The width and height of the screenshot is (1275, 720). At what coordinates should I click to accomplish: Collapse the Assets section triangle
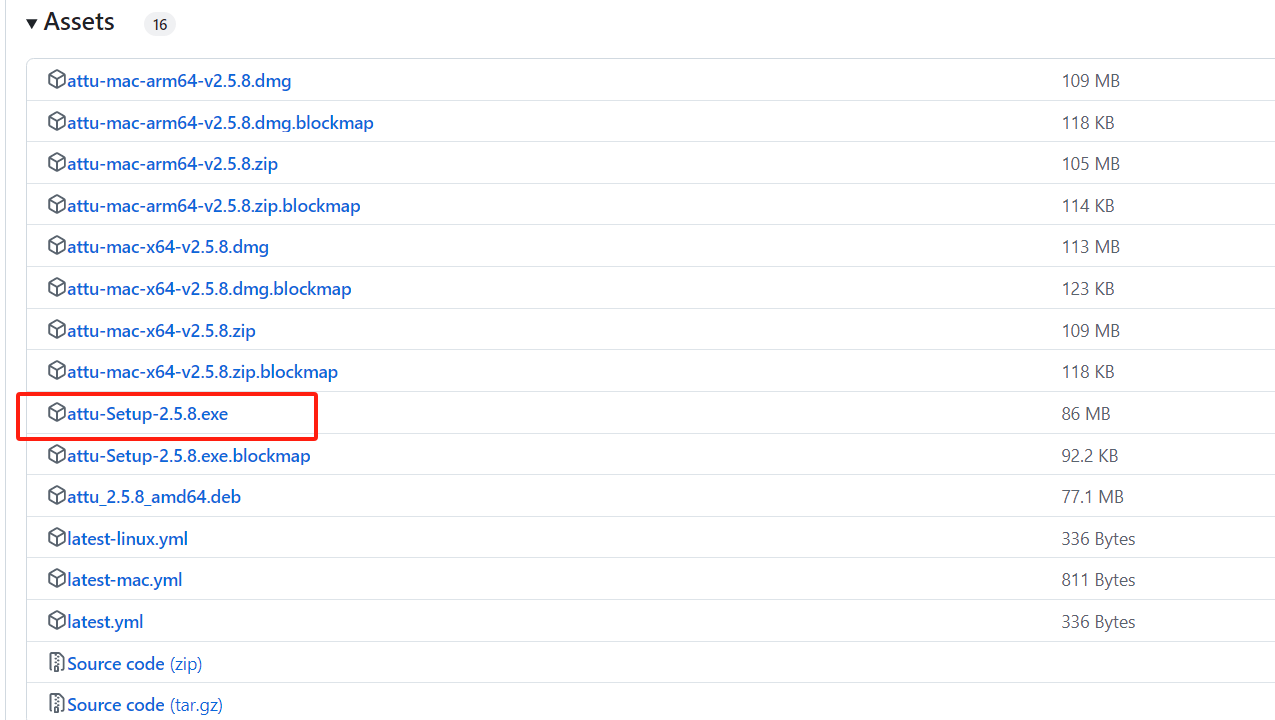32,23
